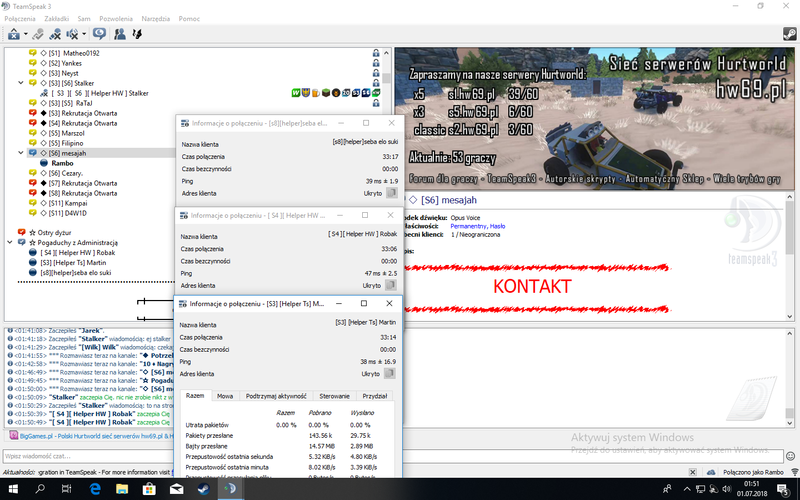
Task: Select channel Ostry dyżur
Action: [x=54, y=233]
